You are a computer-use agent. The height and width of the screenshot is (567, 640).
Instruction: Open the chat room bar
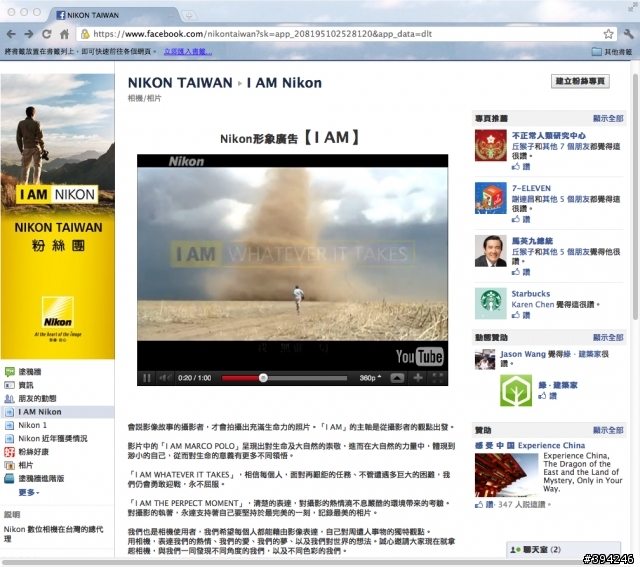coord(563,549)
